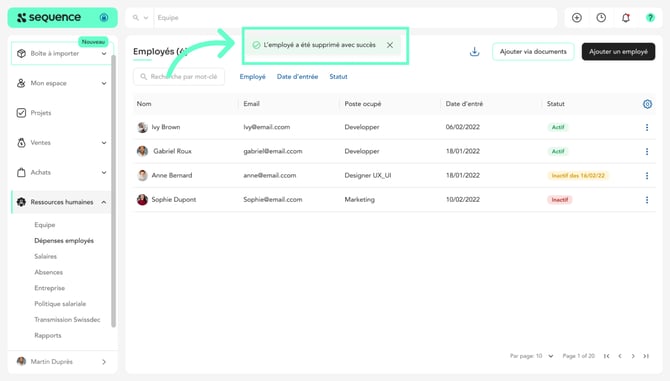Open the Employé filter
Viewport: 670px width, 381px height.
253,76
